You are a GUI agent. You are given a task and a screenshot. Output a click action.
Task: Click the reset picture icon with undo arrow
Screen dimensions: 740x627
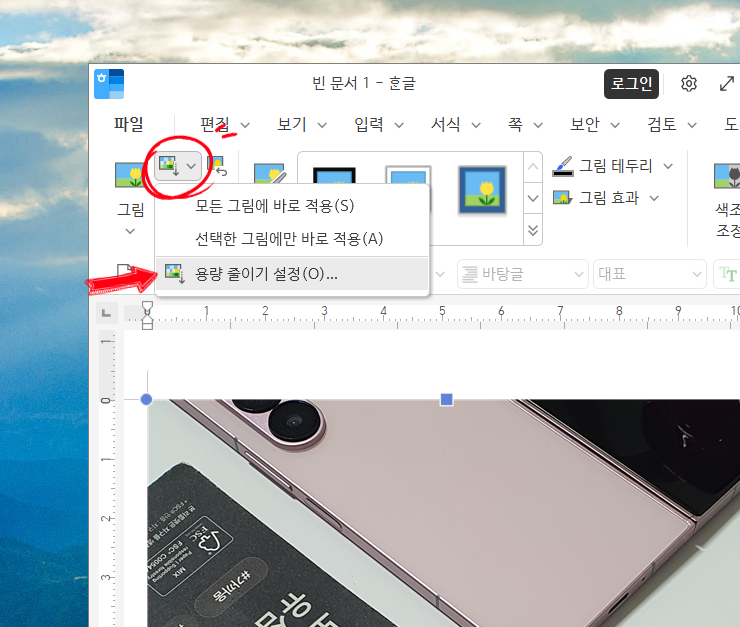pyautogui.click(x=217, y=166)
